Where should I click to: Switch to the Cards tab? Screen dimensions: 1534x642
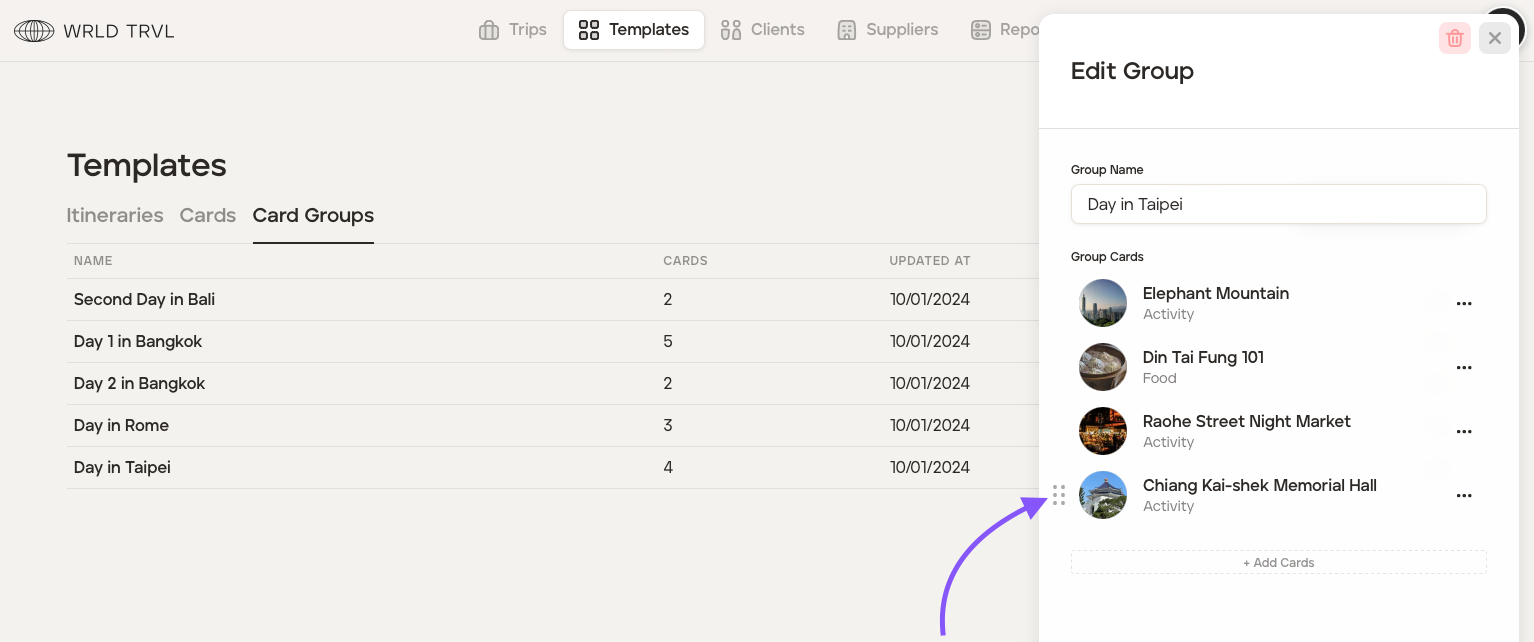click(208, 215)
